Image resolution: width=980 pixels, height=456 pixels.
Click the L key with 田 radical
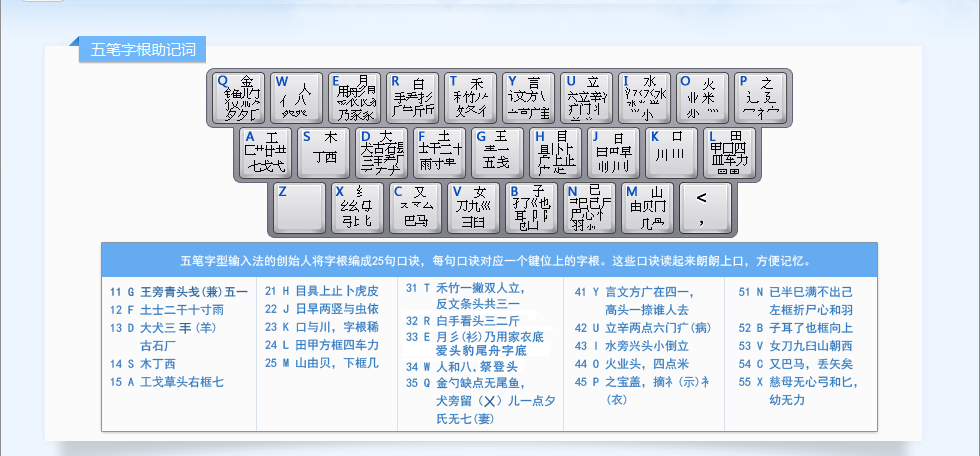(729, 153)
